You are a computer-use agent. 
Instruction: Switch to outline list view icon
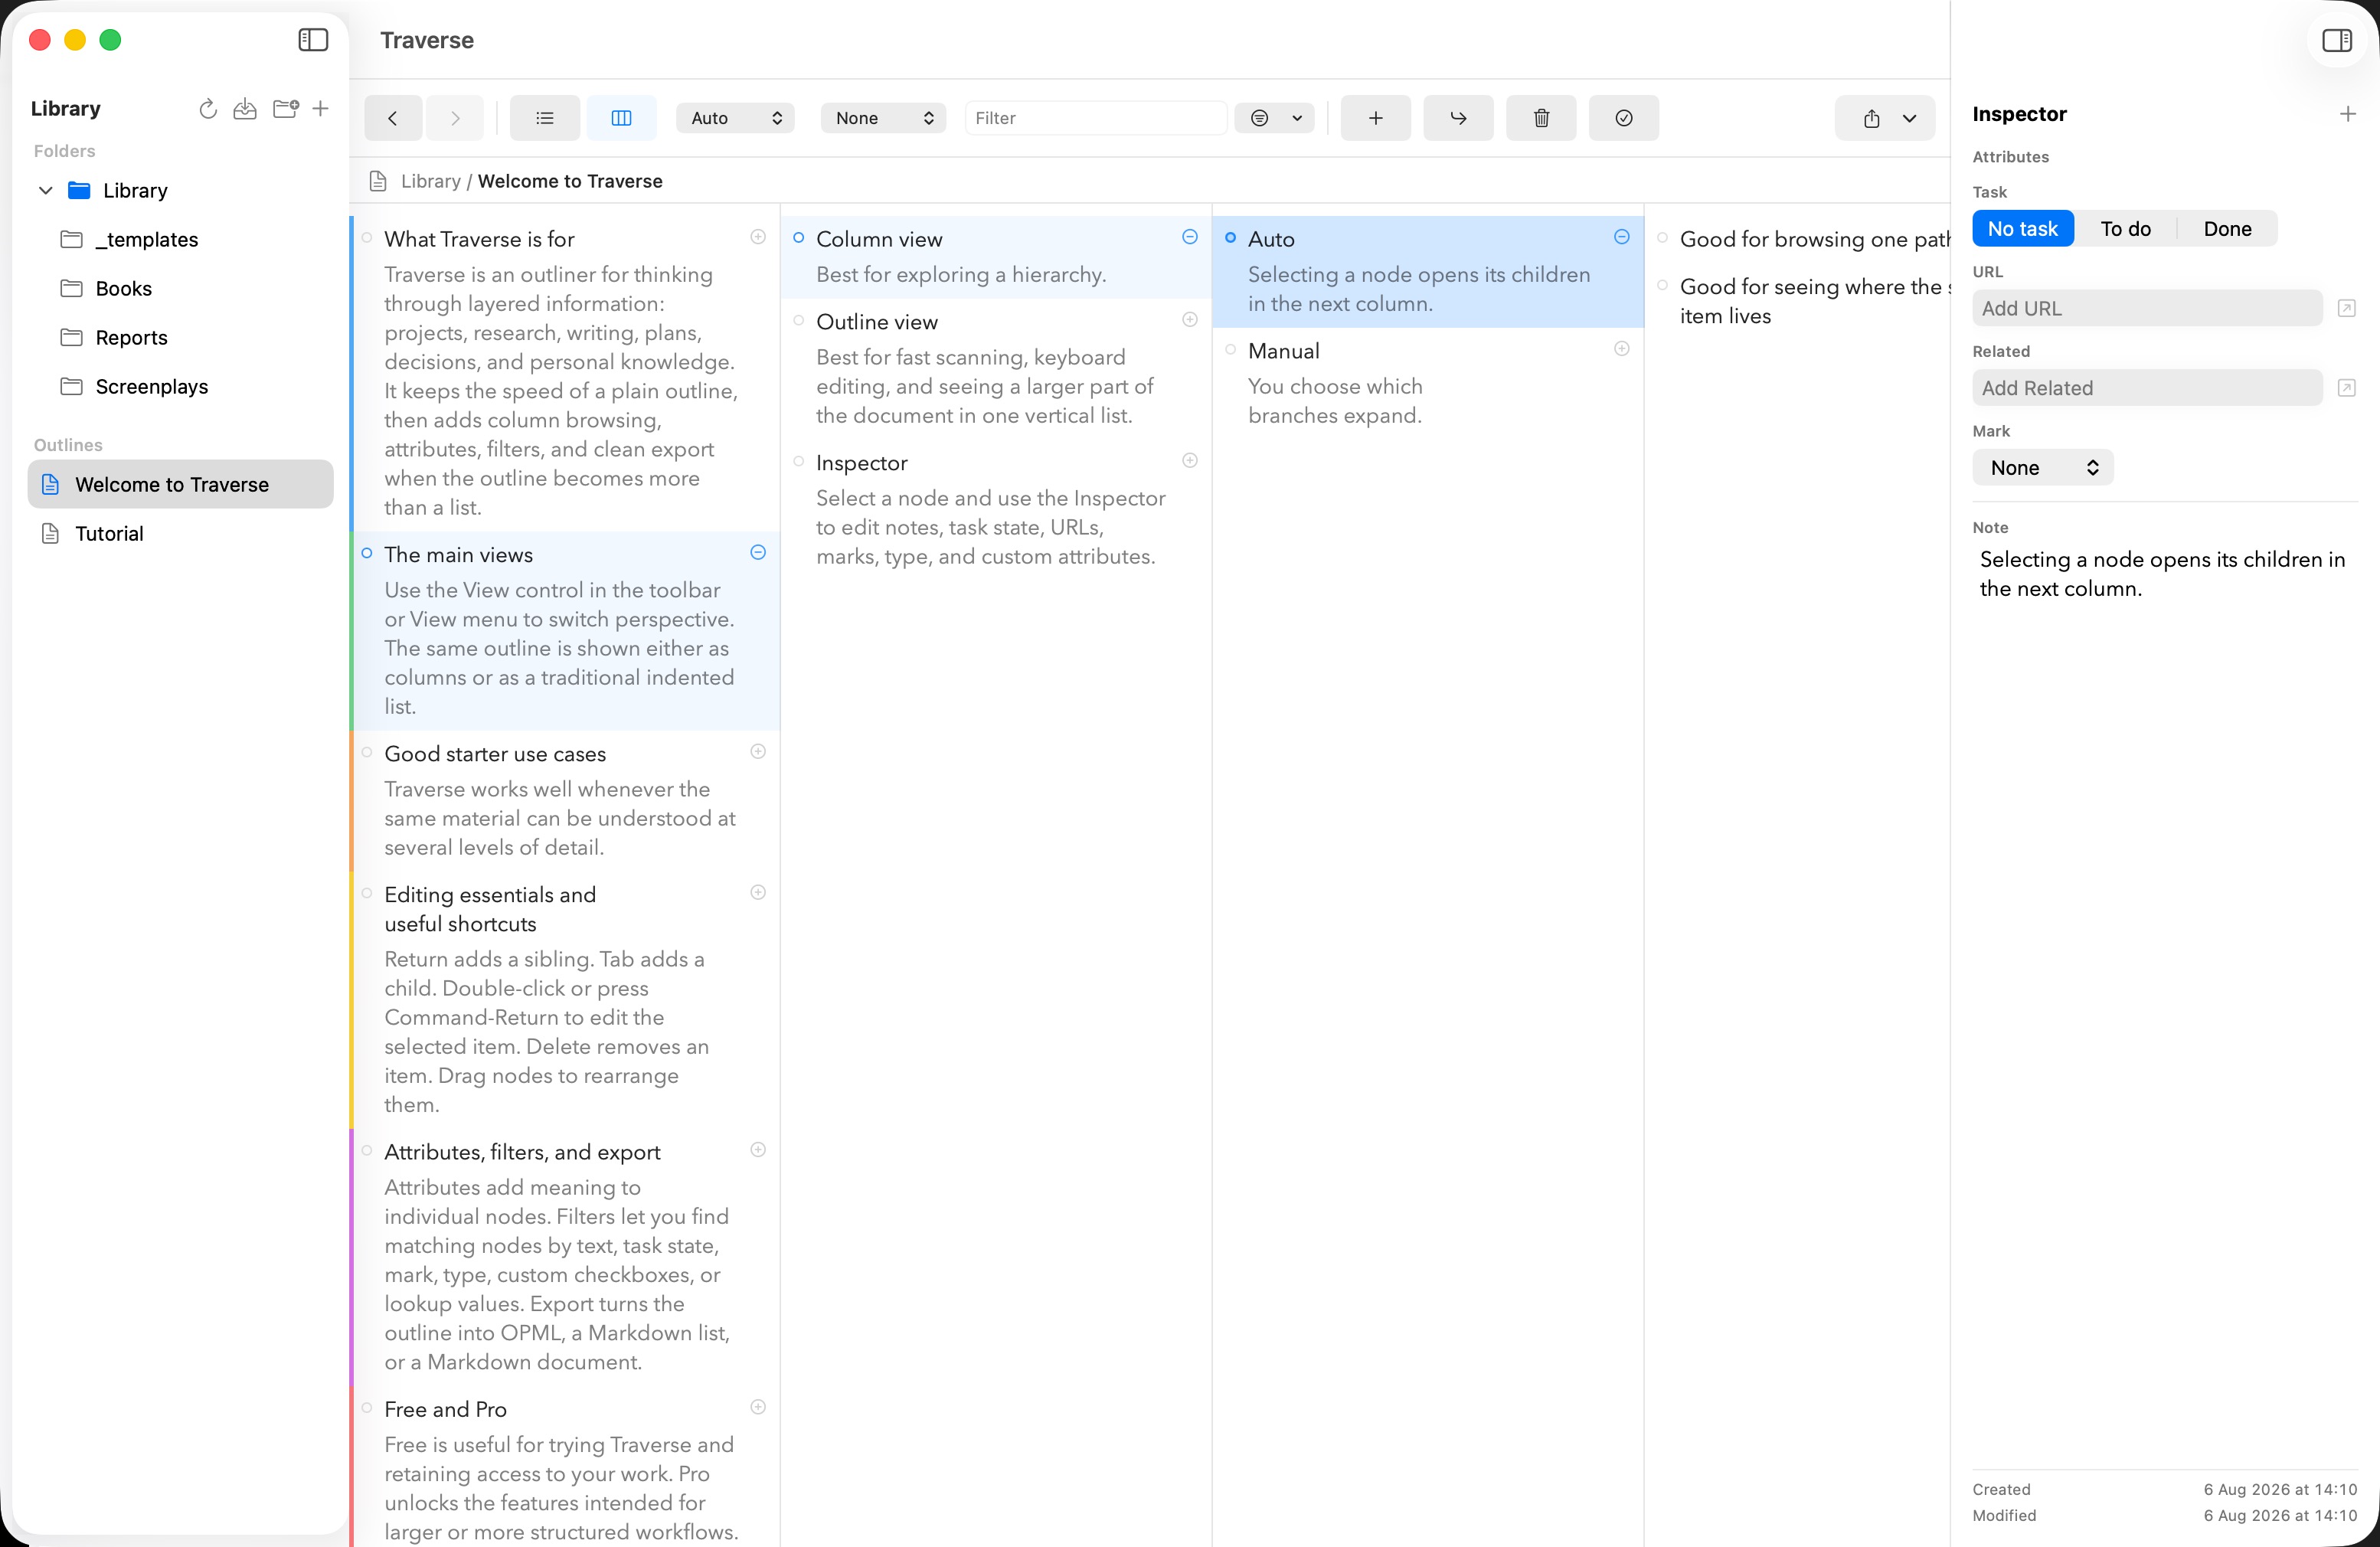click(x=545, y=118)
